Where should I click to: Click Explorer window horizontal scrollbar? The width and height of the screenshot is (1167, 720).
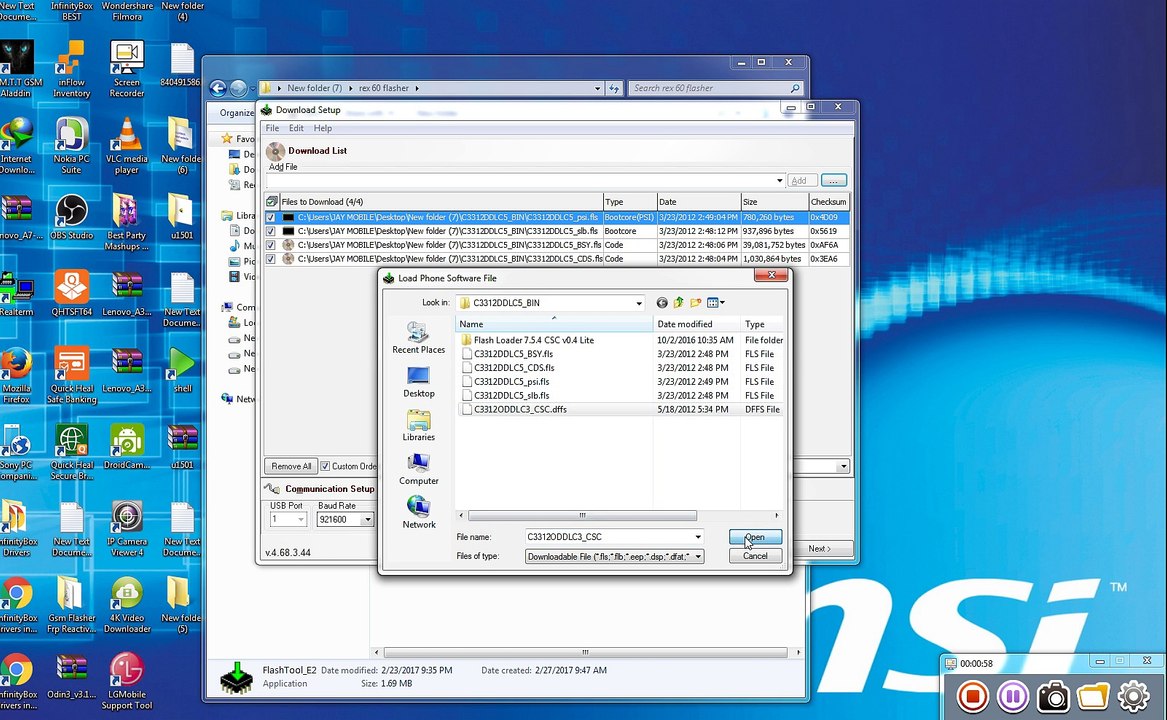pos(585,652)
